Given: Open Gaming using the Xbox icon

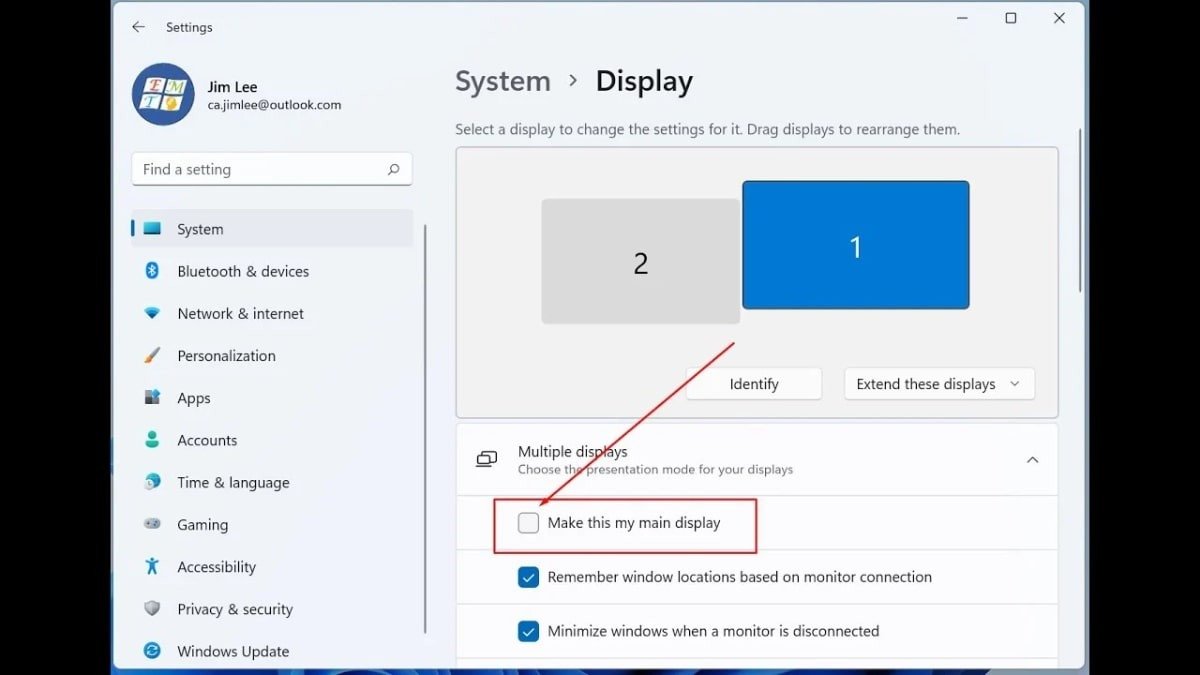Looking at the screenshot, I should 151,524.
